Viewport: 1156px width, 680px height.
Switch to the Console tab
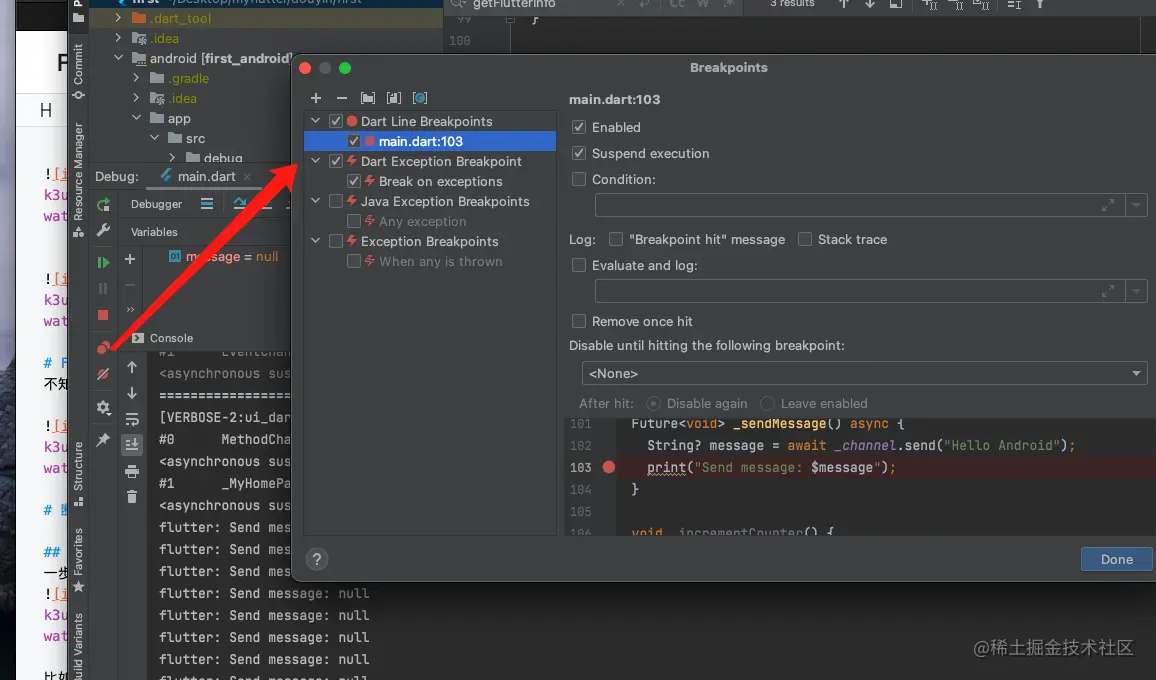(x=170, y=338)
